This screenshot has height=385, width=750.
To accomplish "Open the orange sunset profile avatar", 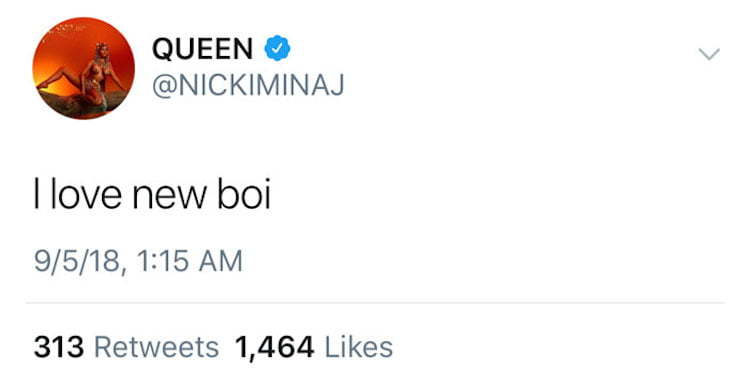I will [83, 68].
